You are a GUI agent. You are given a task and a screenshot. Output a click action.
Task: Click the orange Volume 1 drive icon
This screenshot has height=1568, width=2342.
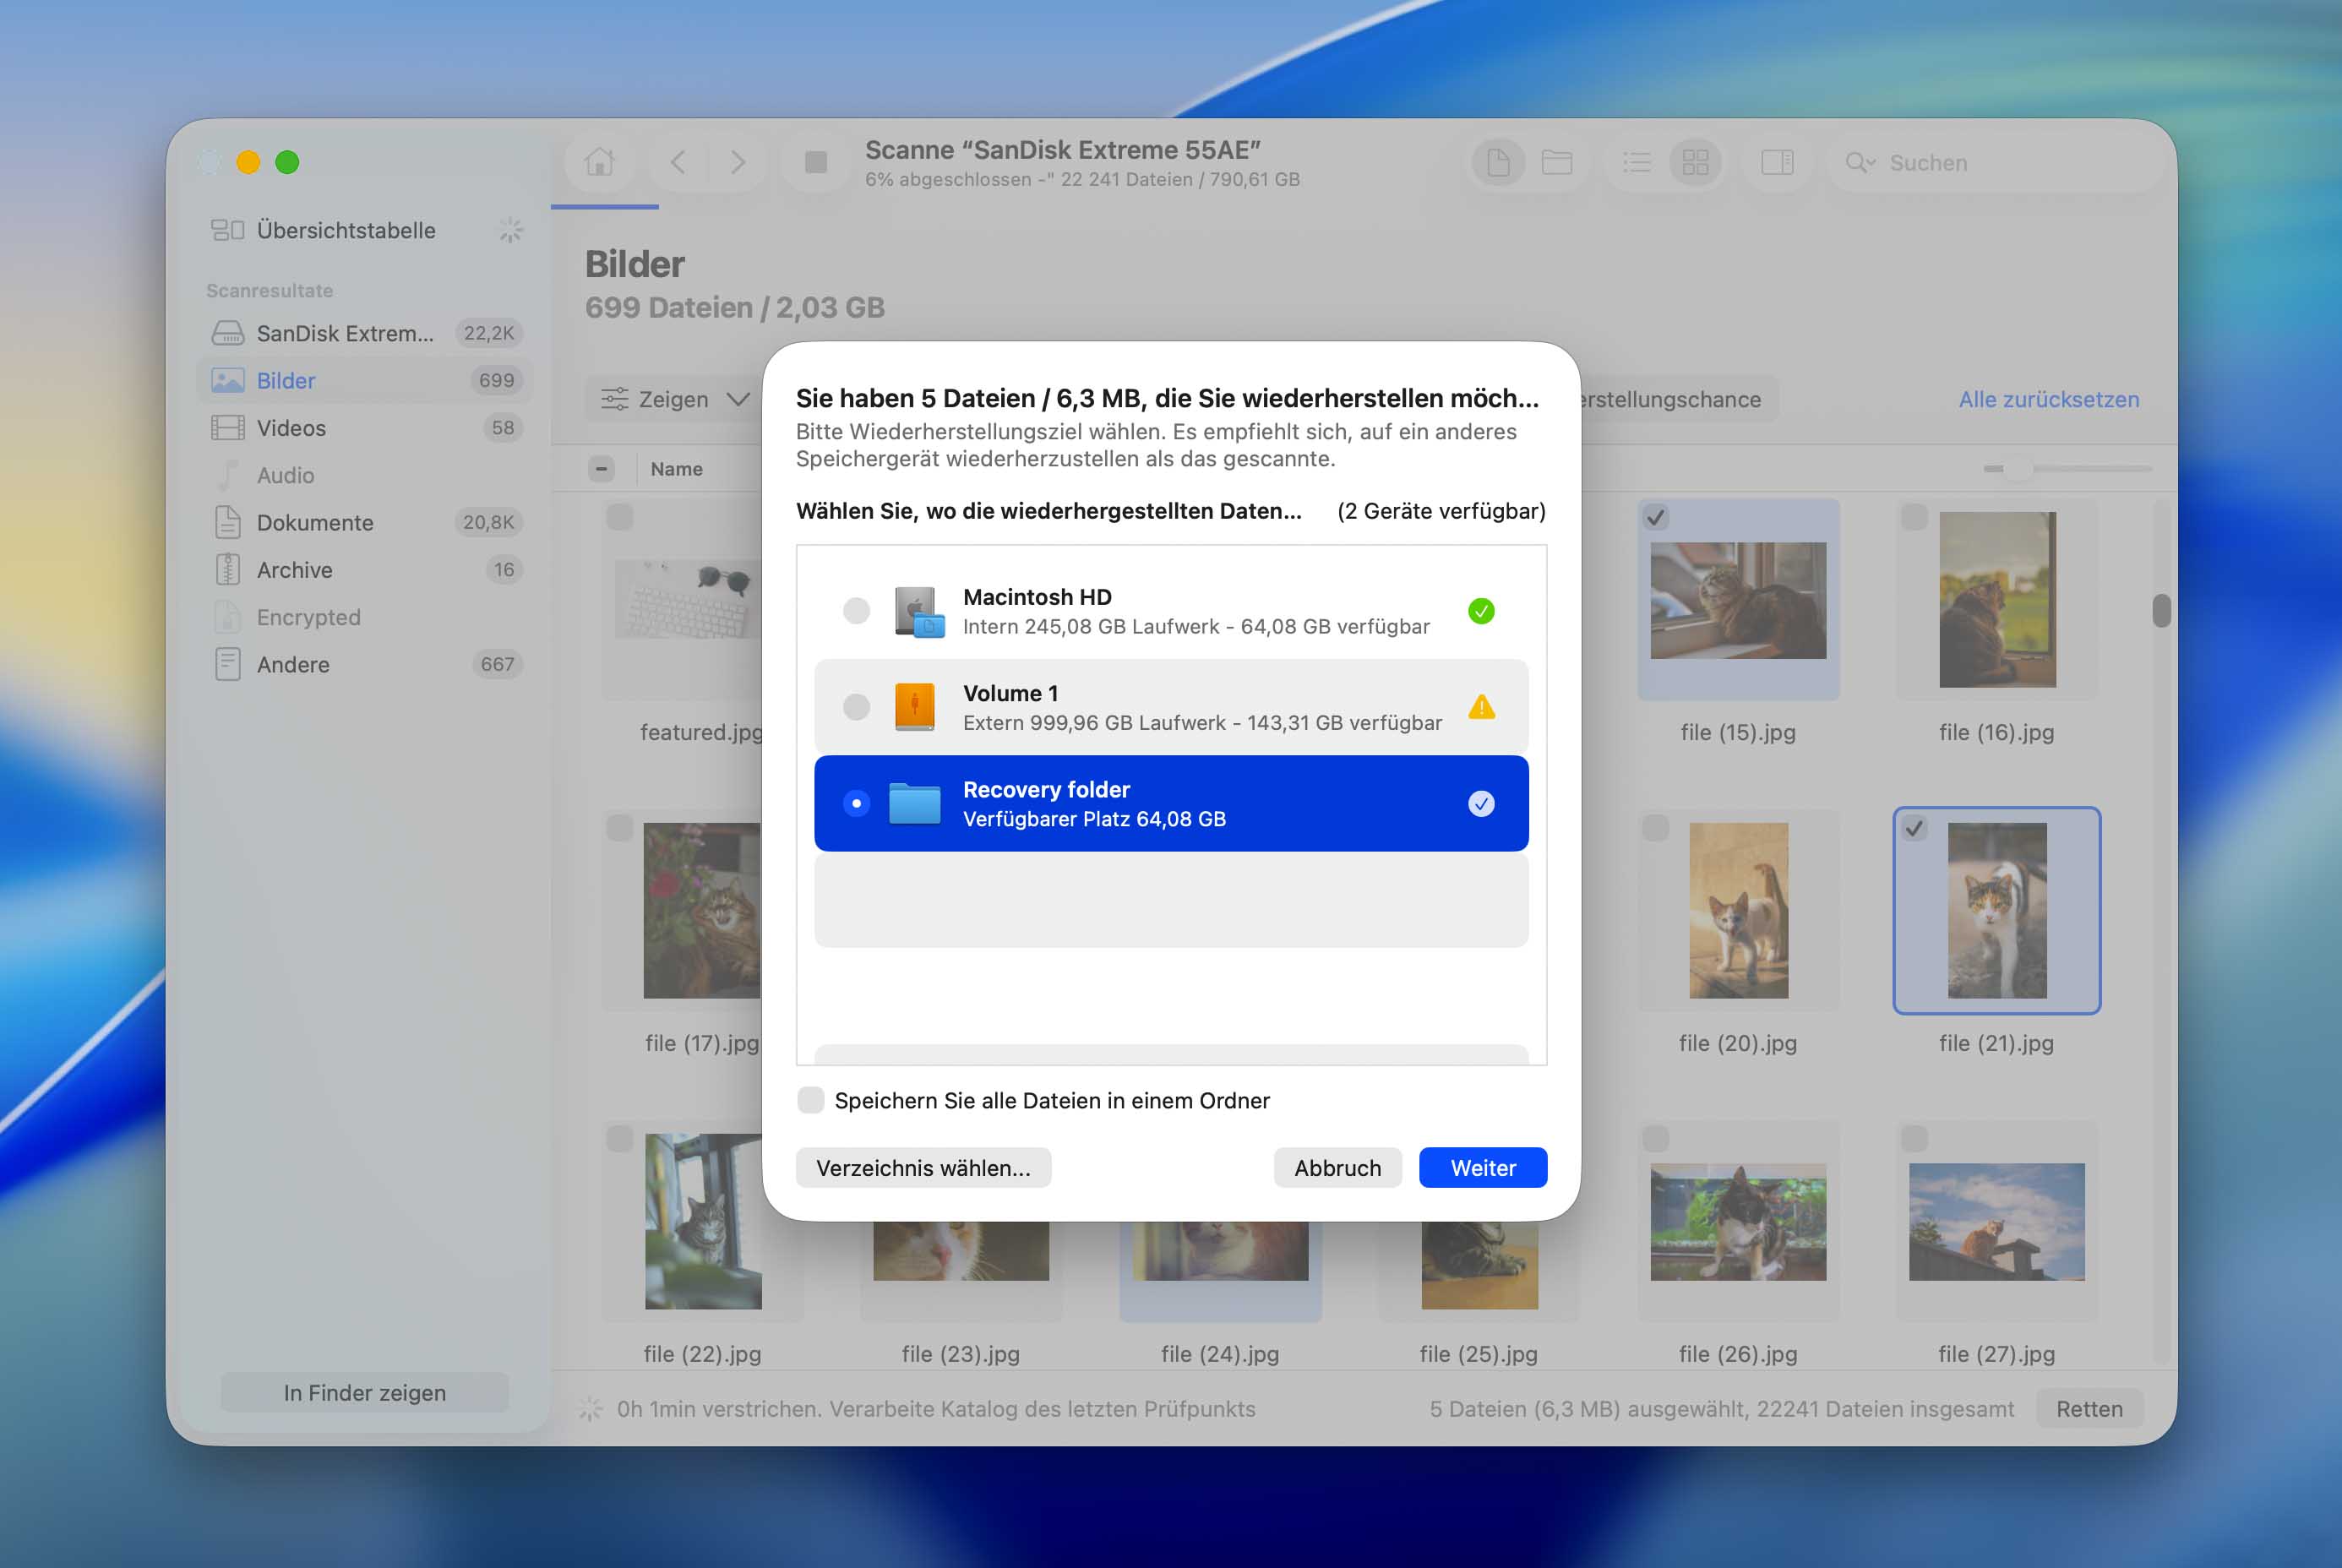[x=914, y=707]
